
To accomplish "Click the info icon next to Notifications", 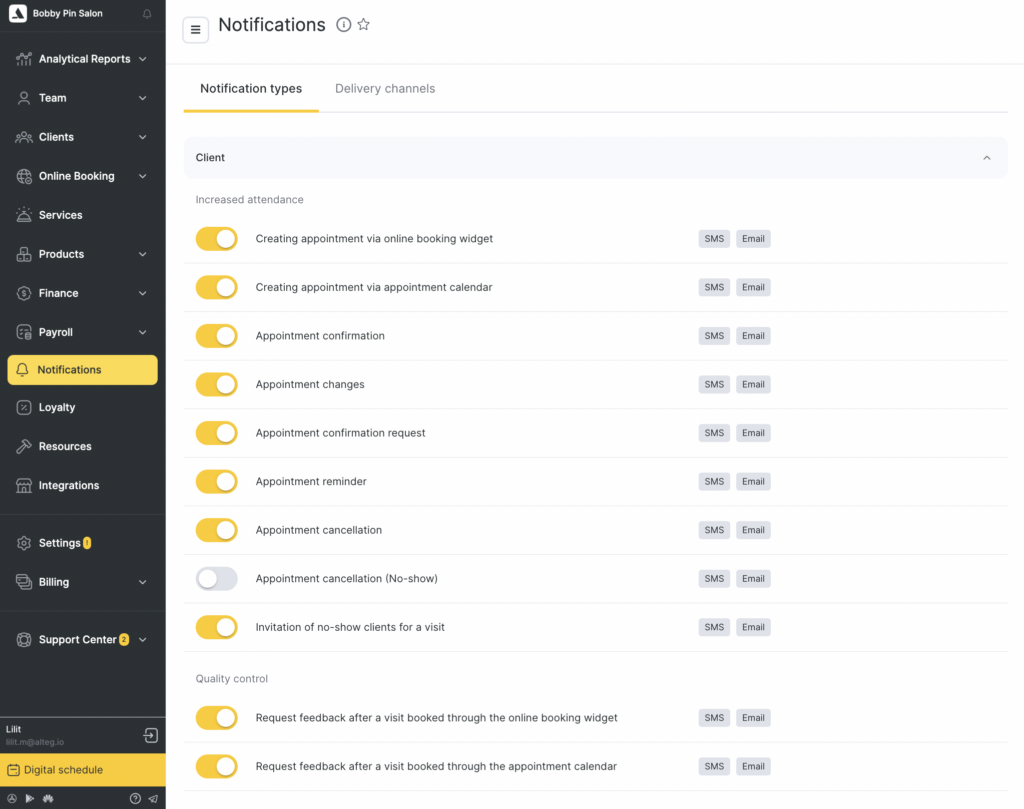I will point(343,25).
